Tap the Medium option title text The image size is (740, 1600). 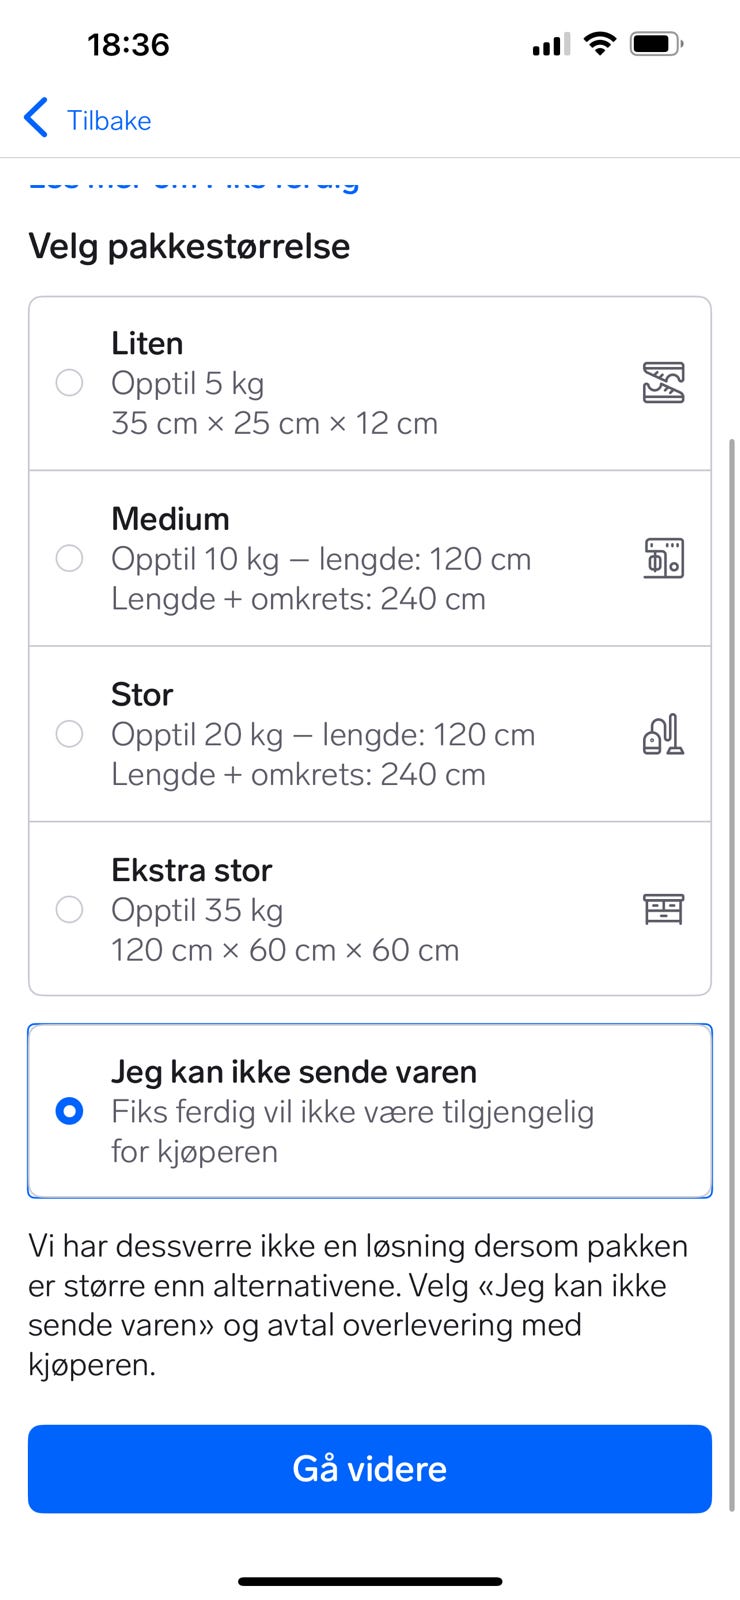(x=170, y=519)
